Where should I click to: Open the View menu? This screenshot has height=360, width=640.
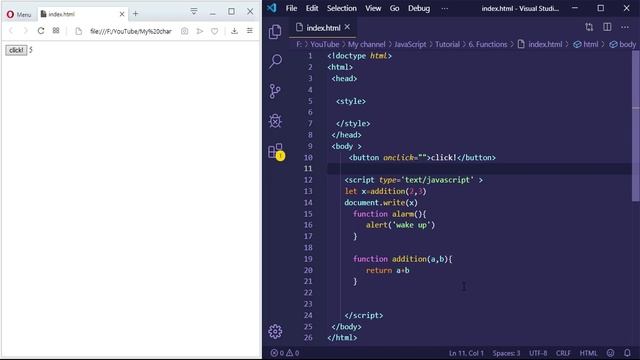click(373, 8)
